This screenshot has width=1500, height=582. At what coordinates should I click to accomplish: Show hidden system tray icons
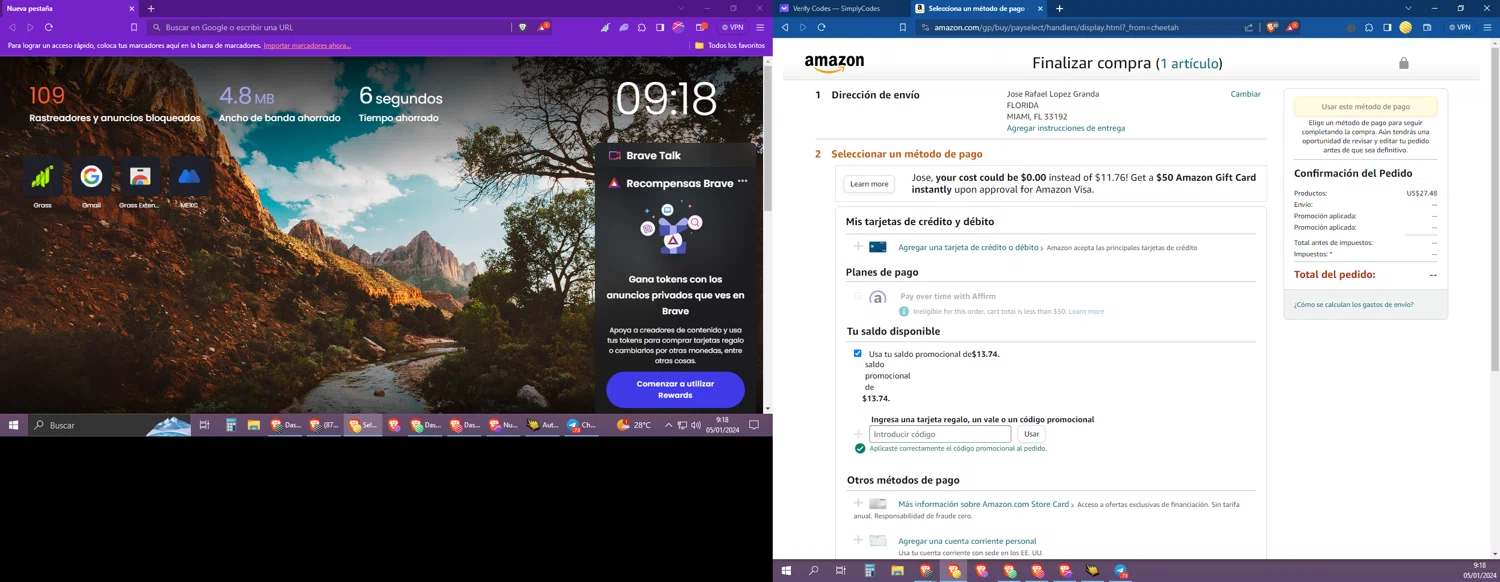pyautogui.click(x=668, y=425)
